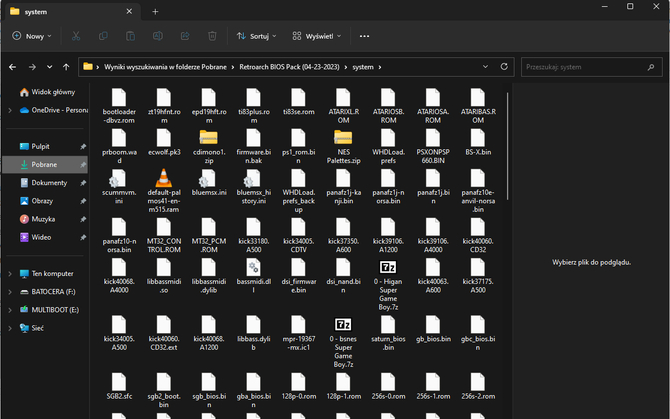Screen dimensions: 670x419
Task: Open Pulpit in the sidebar
Action: pos(45,147)
